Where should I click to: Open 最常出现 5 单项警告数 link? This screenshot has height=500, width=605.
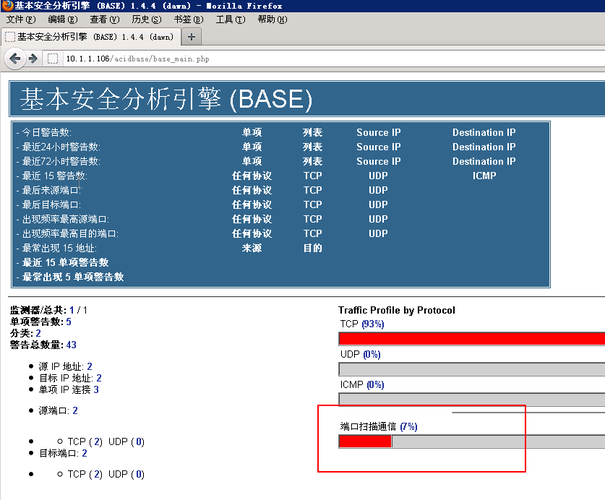tap(73, 277)
